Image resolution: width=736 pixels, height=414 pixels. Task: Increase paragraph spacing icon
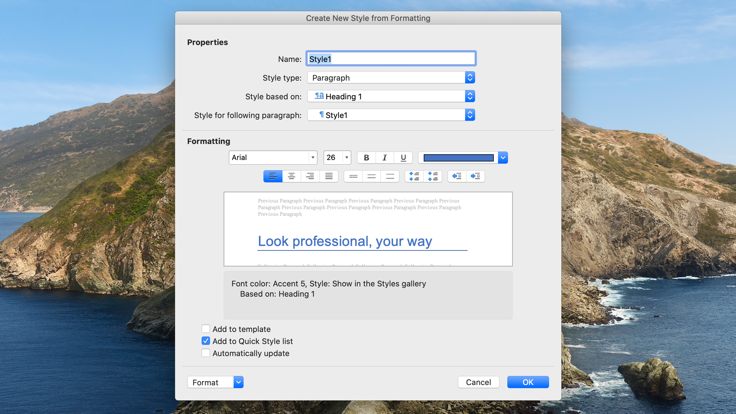click(414, 176)
